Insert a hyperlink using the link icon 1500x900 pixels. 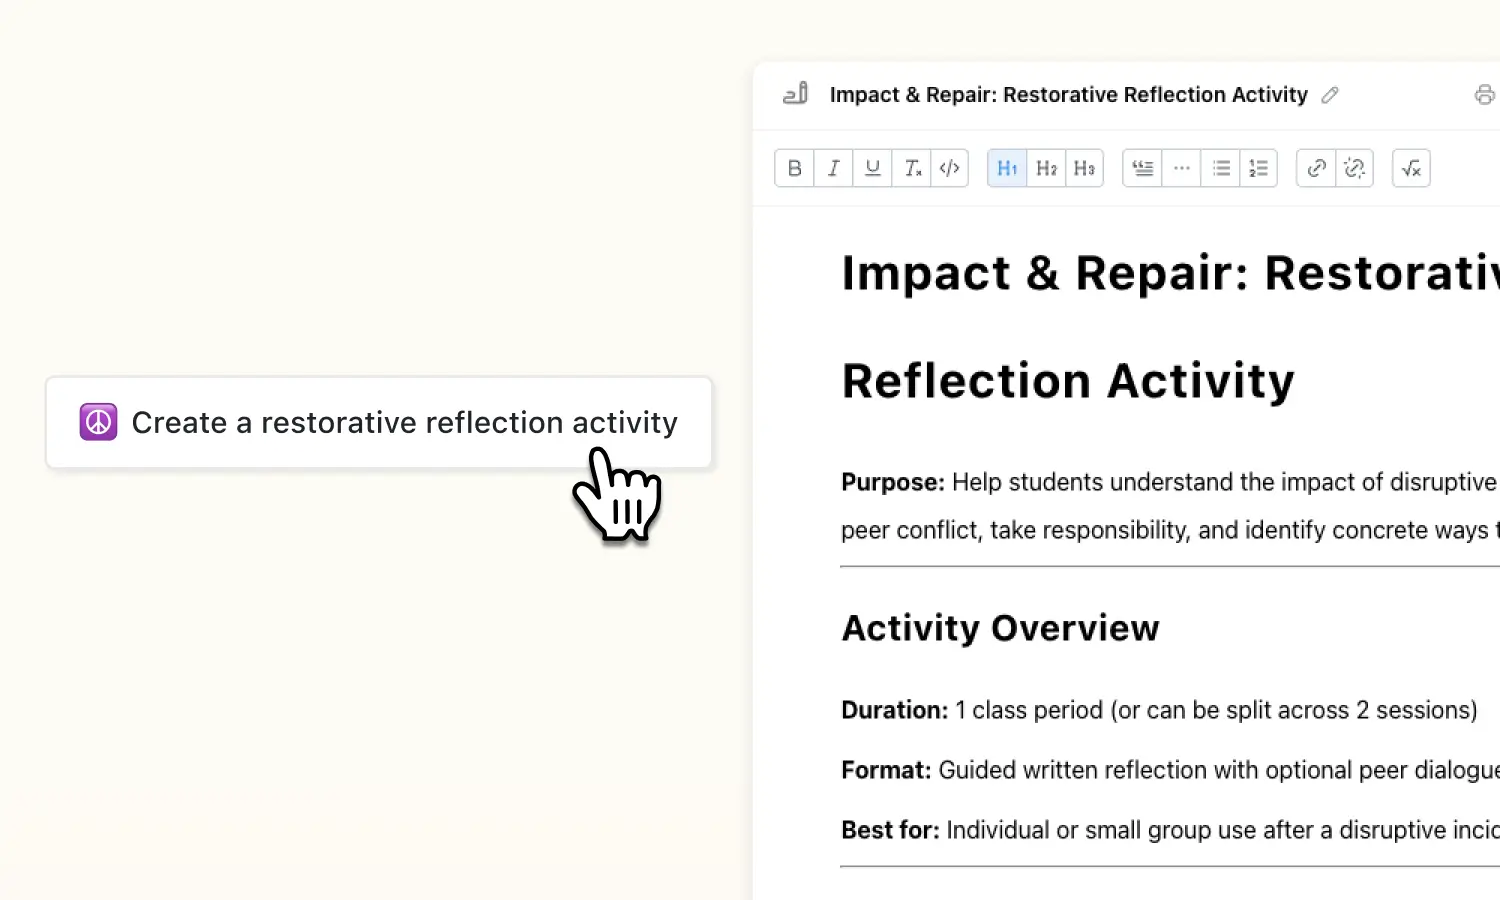click(x=1315, y=168)
